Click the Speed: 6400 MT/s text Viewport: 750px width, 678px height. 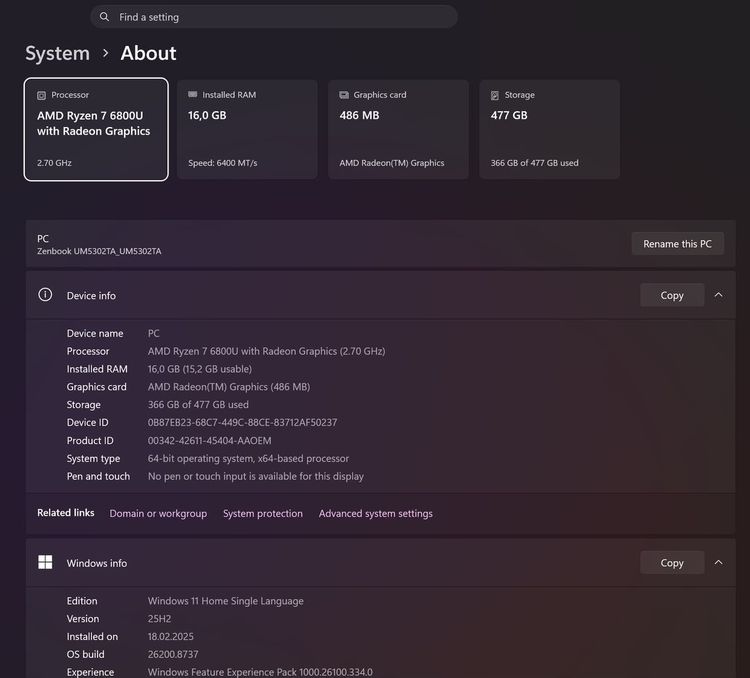(222, 163)
